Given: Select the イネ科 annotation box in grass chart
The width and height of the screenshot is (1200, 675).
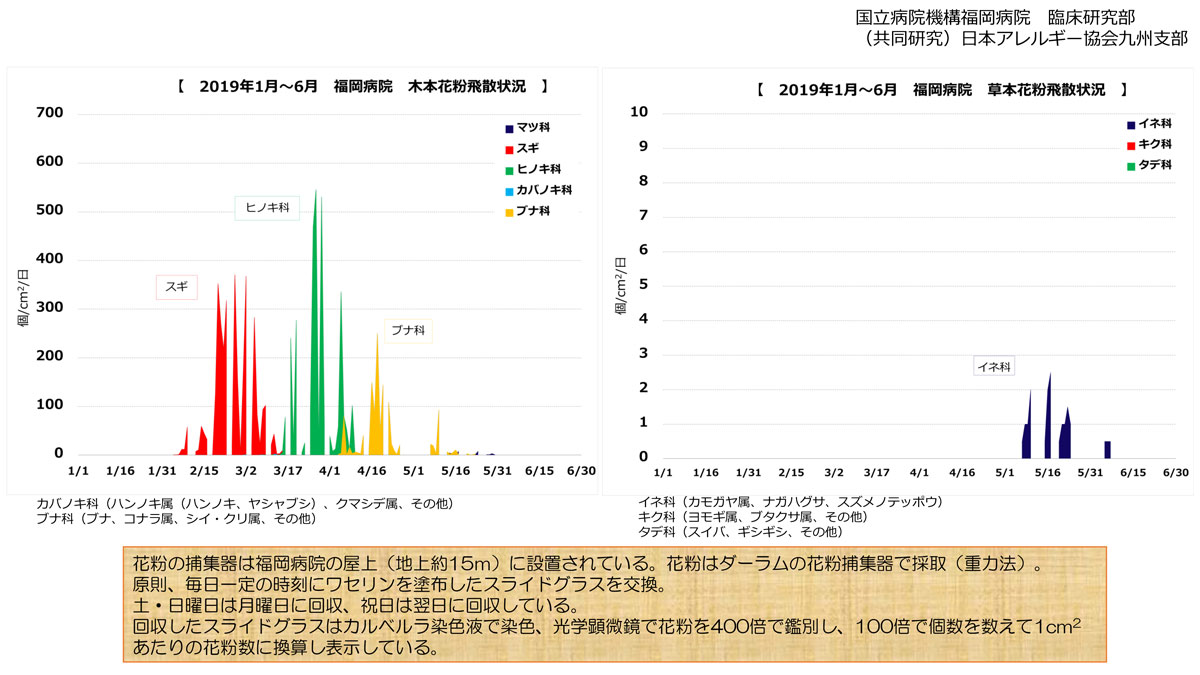Looking at the screenshot, I should [994, 367].
